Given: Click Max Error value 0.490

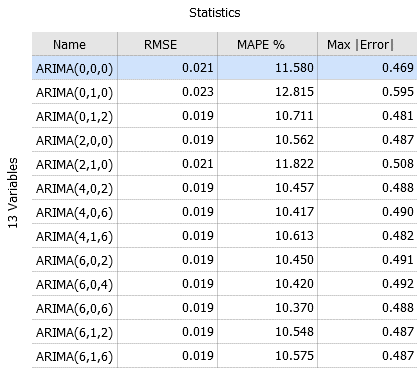Looking at the screenshot, I should pos(398,212).
